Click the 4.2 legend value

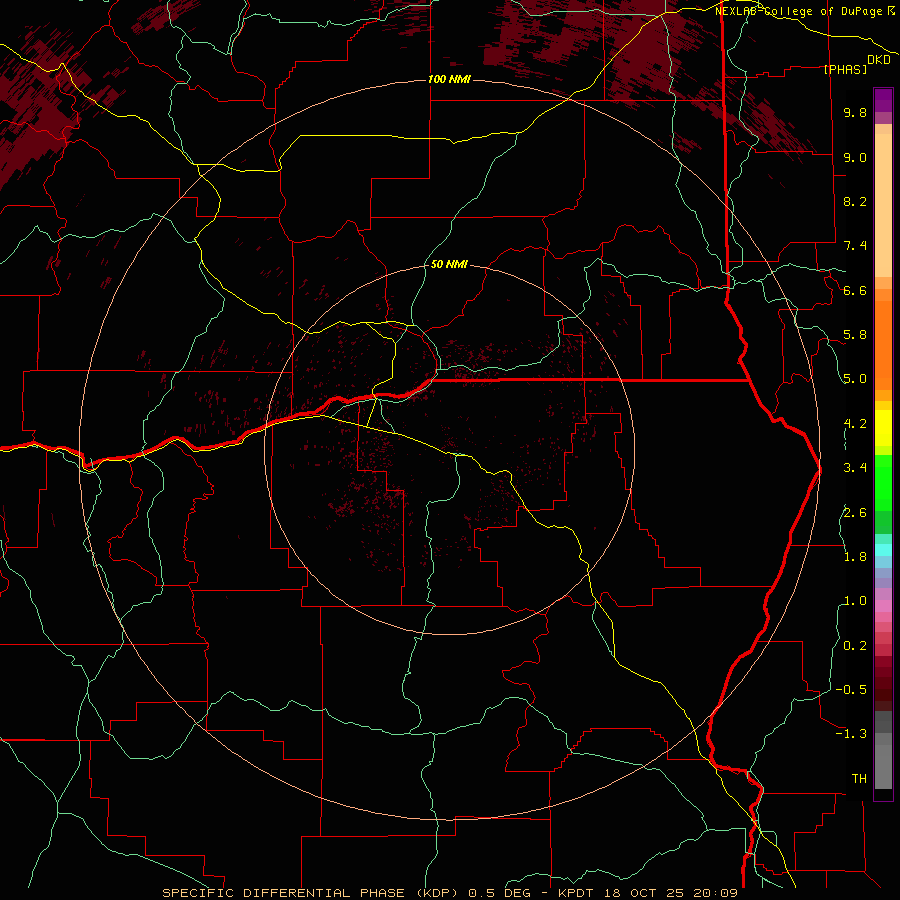coord(855,424)
